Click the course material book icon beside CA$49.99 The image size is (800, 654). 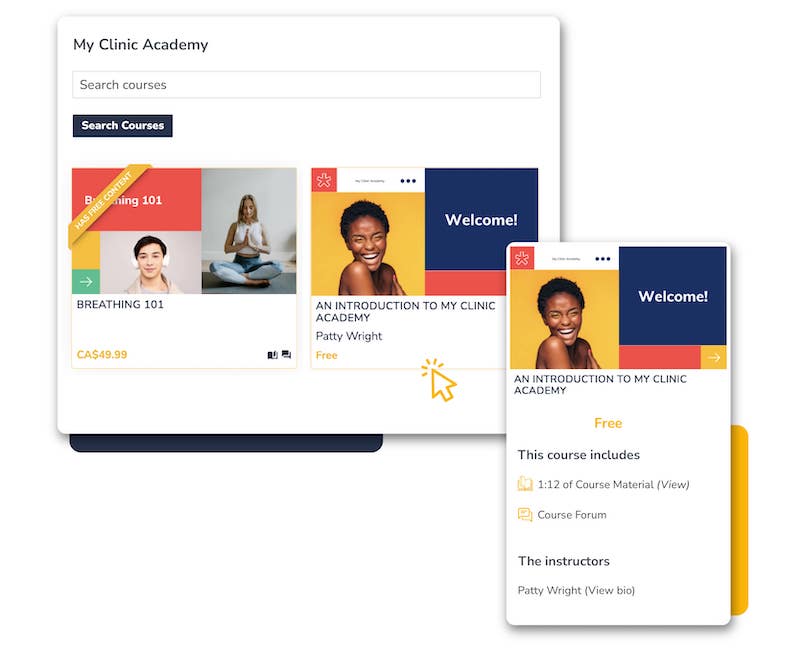click(272, 355)
